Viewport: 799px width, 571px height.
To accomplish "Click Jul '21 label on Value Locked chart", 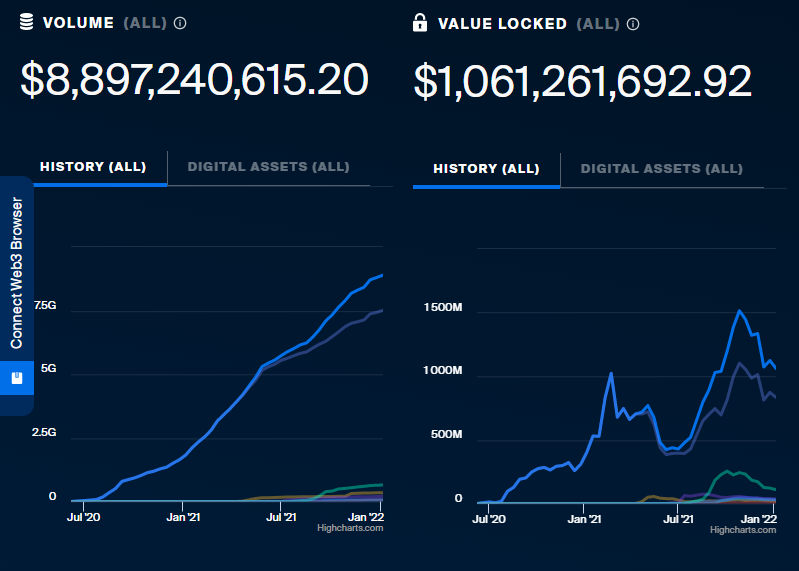I will coord(678,520).
